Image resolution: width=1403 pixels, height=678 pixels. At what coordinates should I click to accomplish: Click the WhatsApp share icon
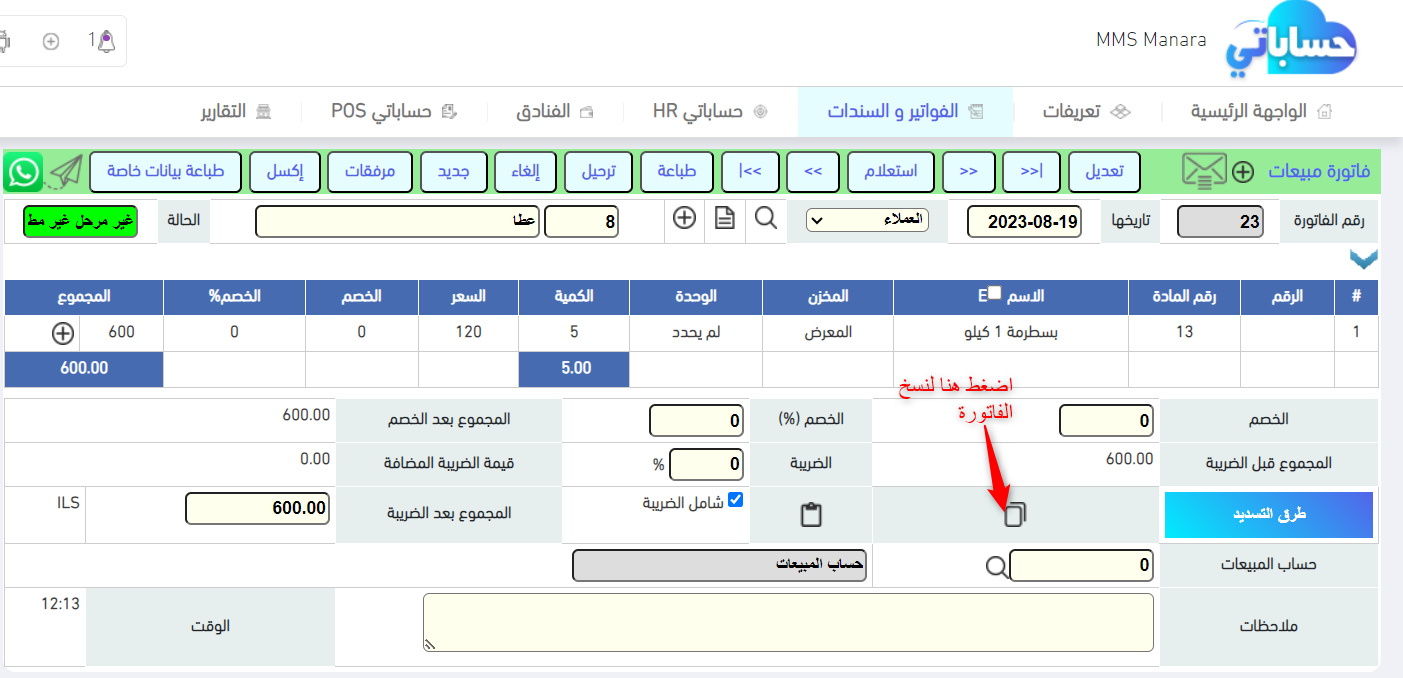[x=22, y=172]
